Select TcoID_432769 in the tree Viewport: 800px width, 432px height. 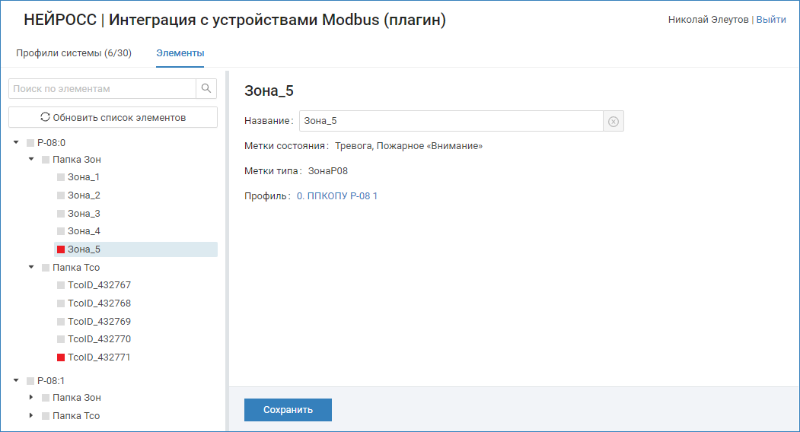tap(99, 322)
